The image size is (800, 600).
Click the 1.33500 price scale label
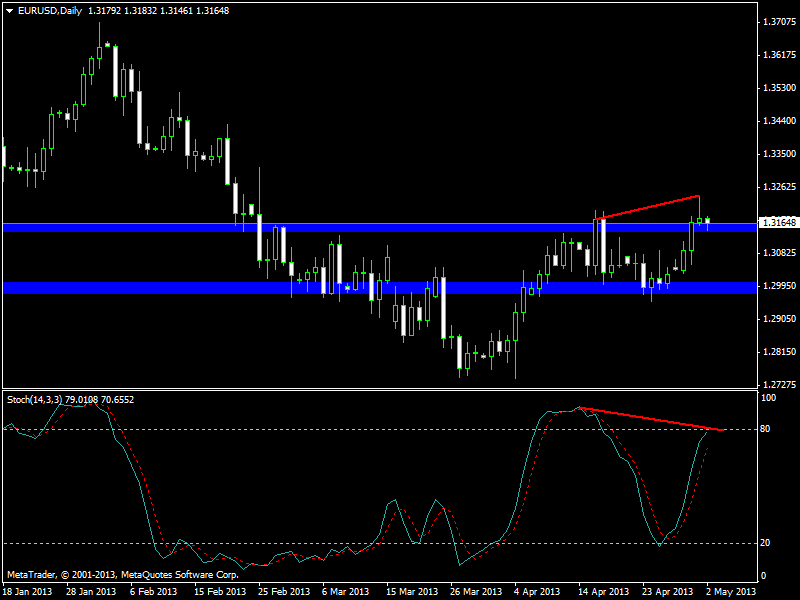click(779, 154)
